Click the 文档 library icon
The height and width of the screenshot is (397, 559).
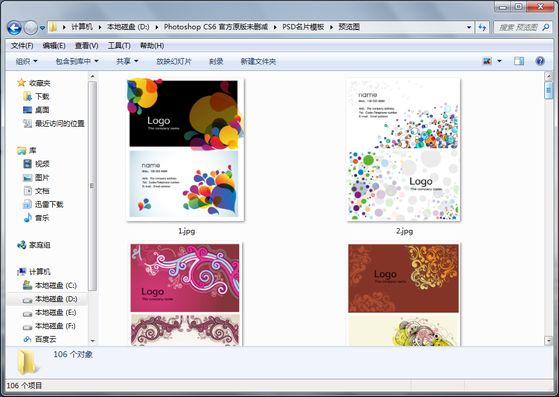pos(27,191)
